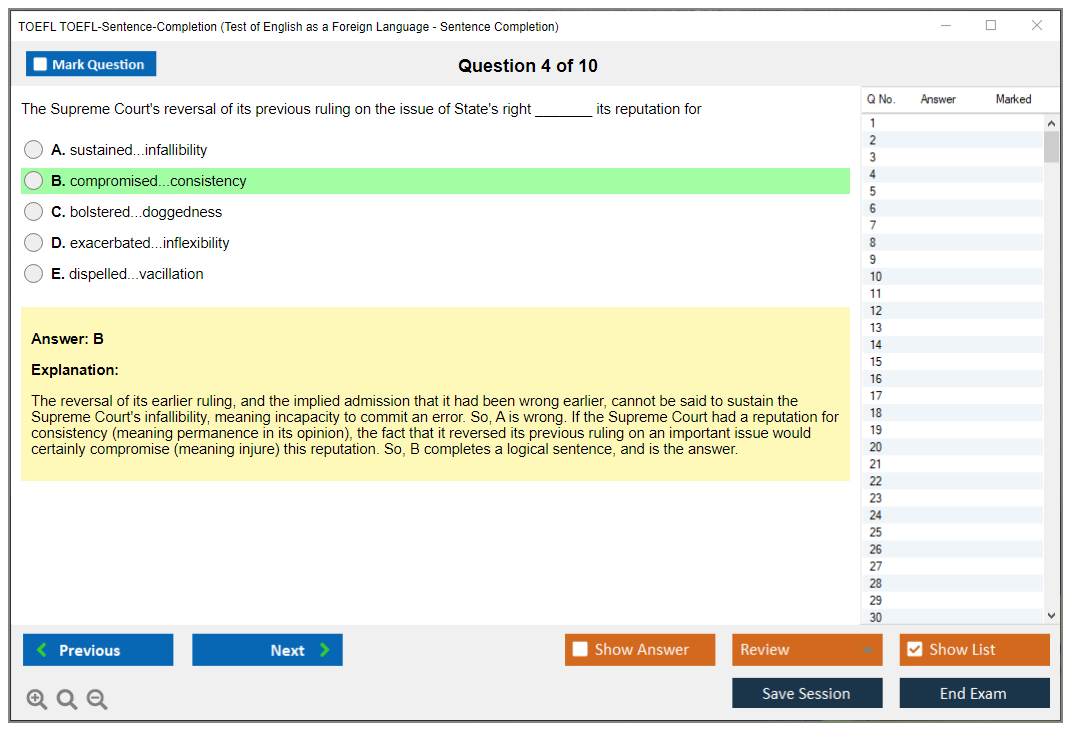Select option D exacerbated...inflexibility
This screenshot has width=1075, height=735.
[x=34, y=243]
